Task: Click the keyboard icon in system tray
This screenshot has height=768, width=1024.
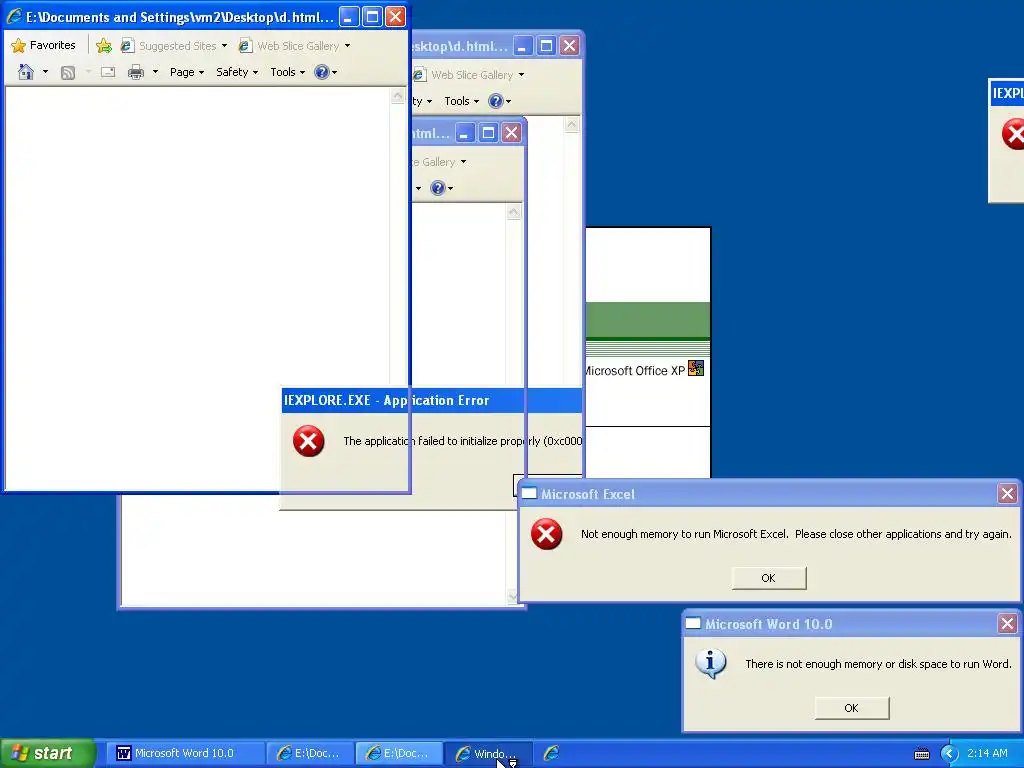Action: coord(921,754)
